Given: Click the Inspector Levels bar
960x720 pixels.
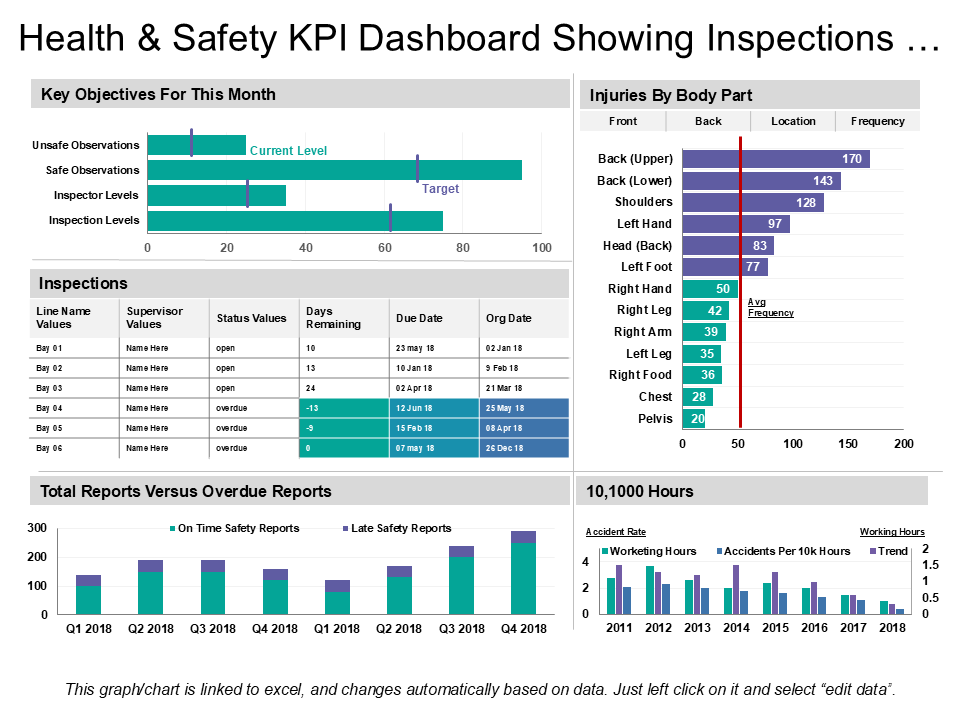Looking at the screenshot, I should tap(217, 195).
